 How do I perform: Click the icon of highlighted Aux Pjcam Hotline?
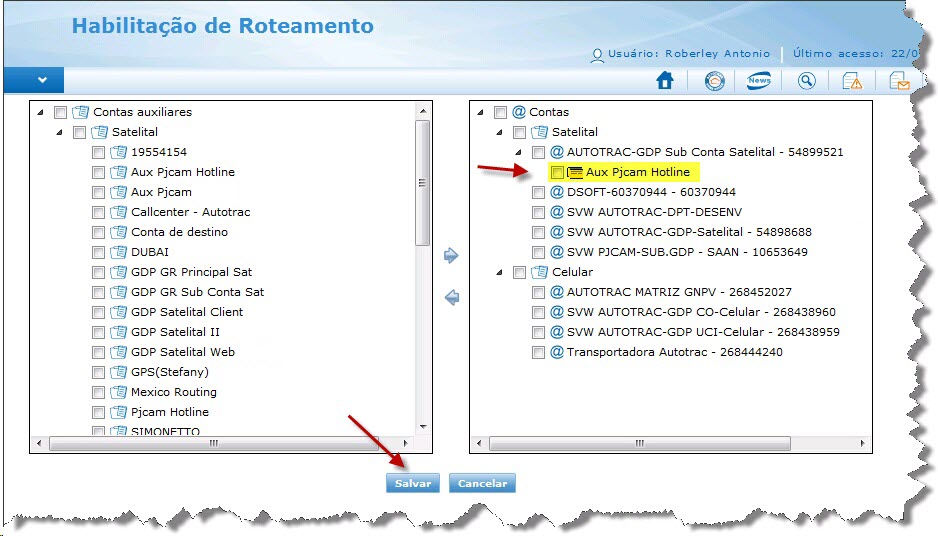575,172
